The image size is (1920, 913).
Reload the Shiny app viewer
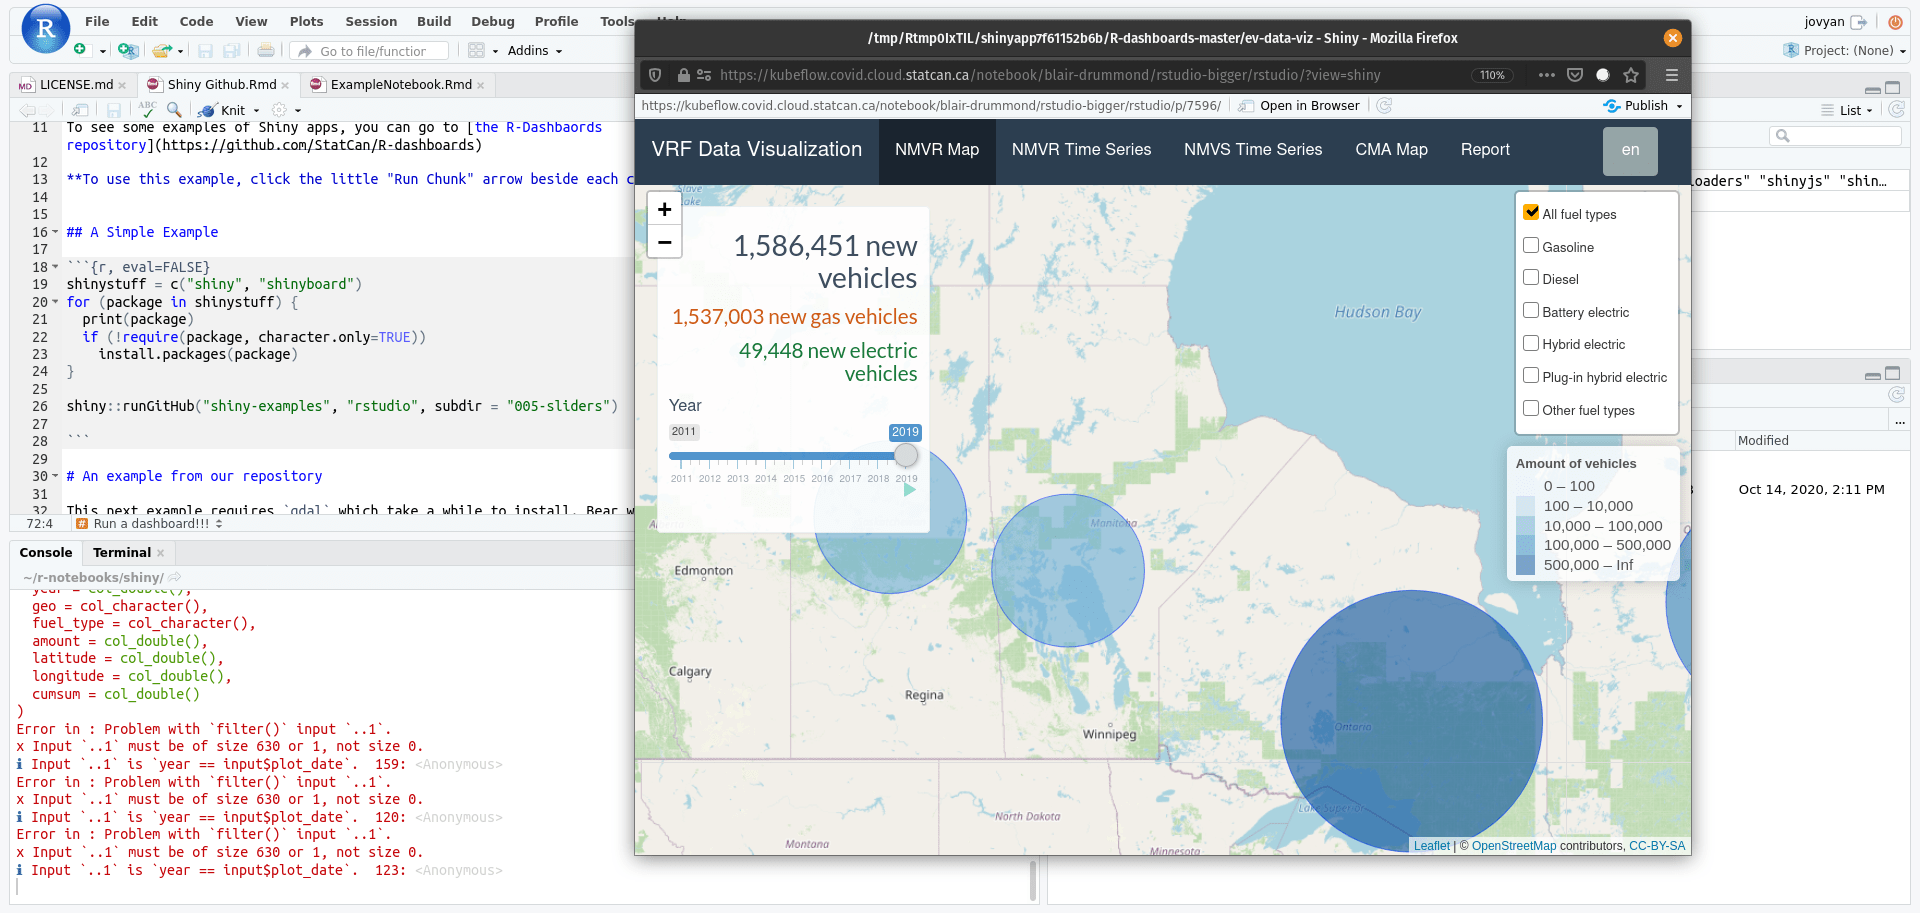(1384, 106)
